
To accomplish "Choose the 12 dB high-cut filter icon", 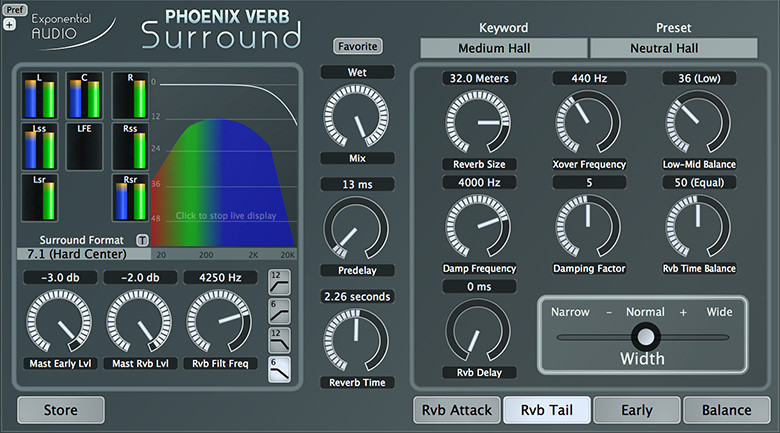I will coord(279,340).
